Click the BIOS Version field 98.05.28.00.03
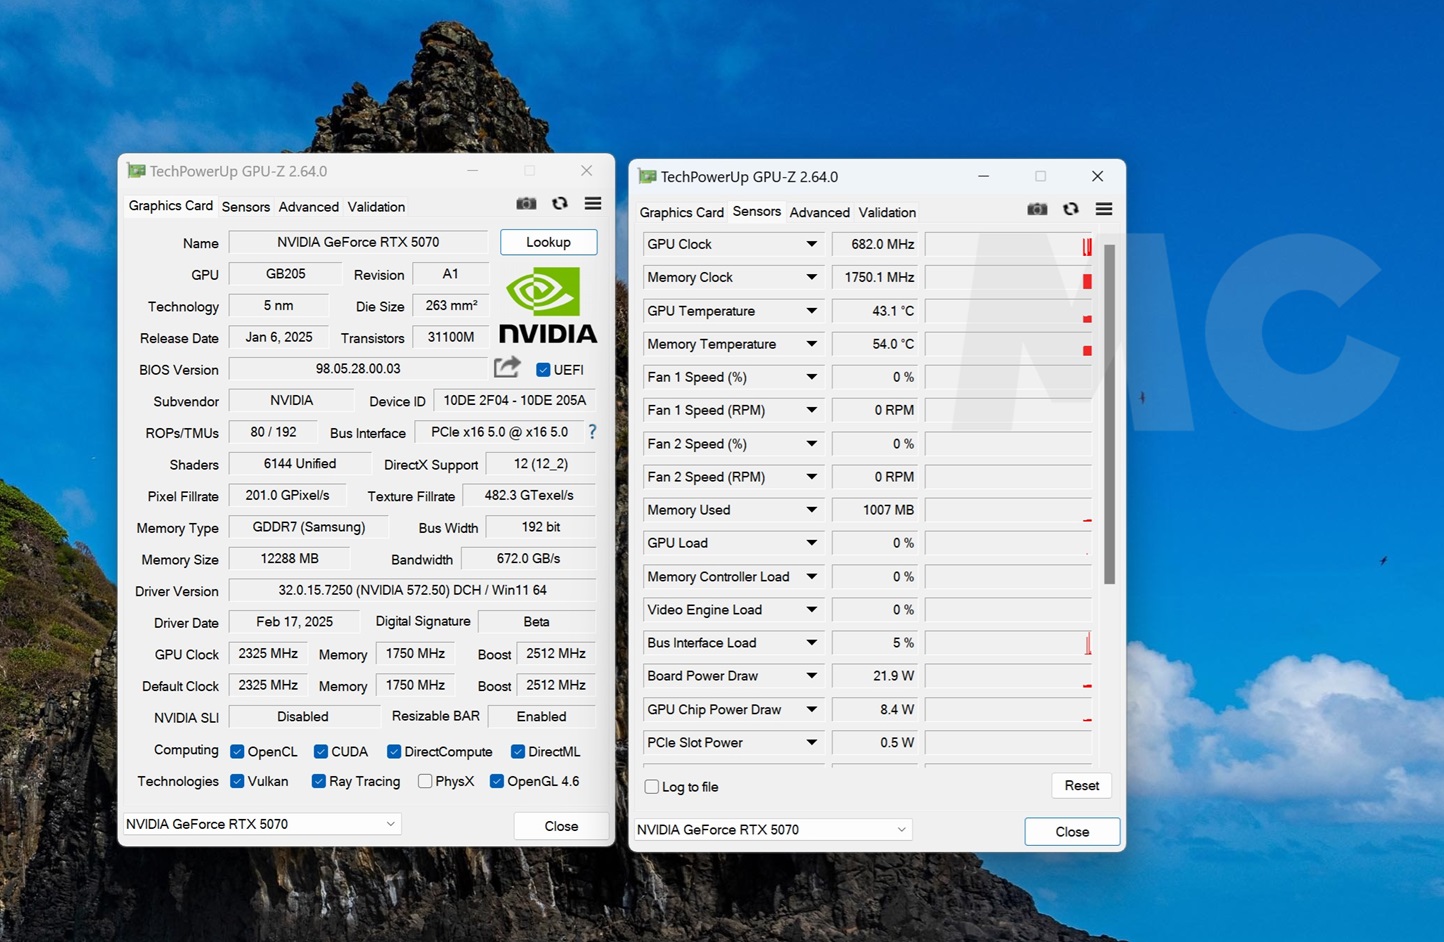 click(x=358, y=369)
